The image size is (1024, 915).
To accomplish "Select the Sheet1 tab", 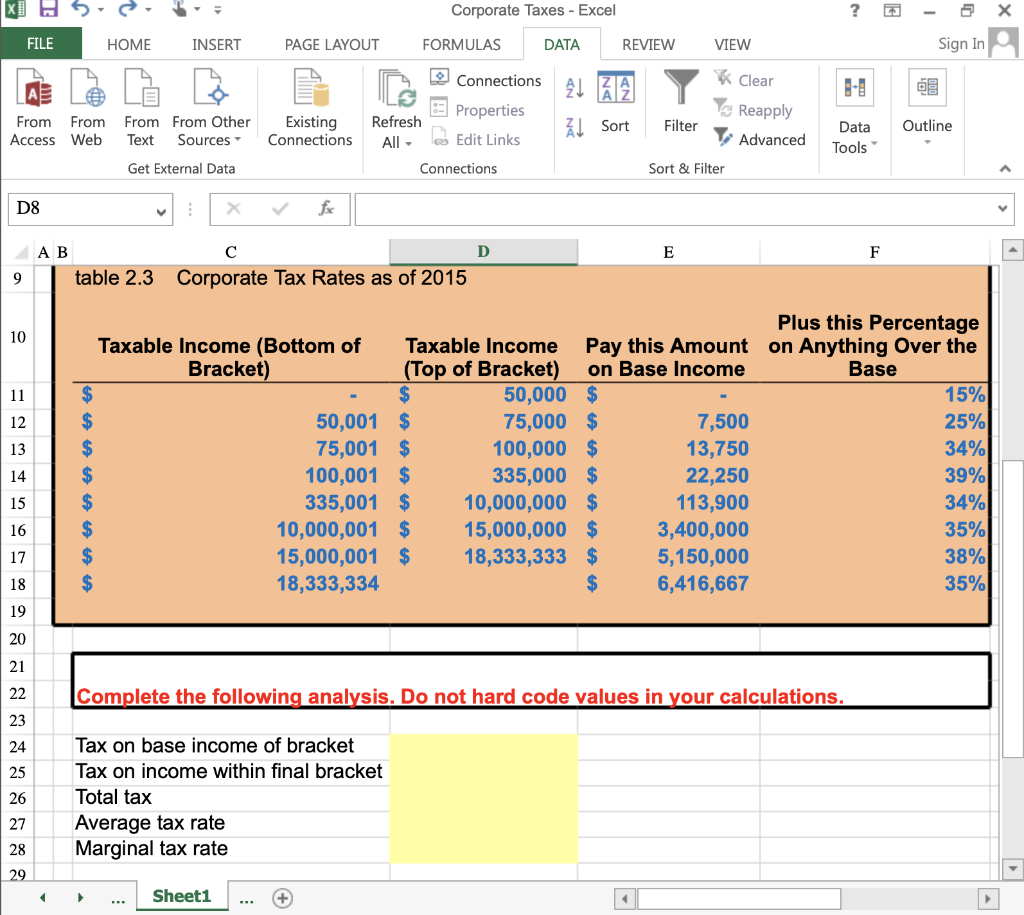I will pyautogui.click(x=182, y=896).
